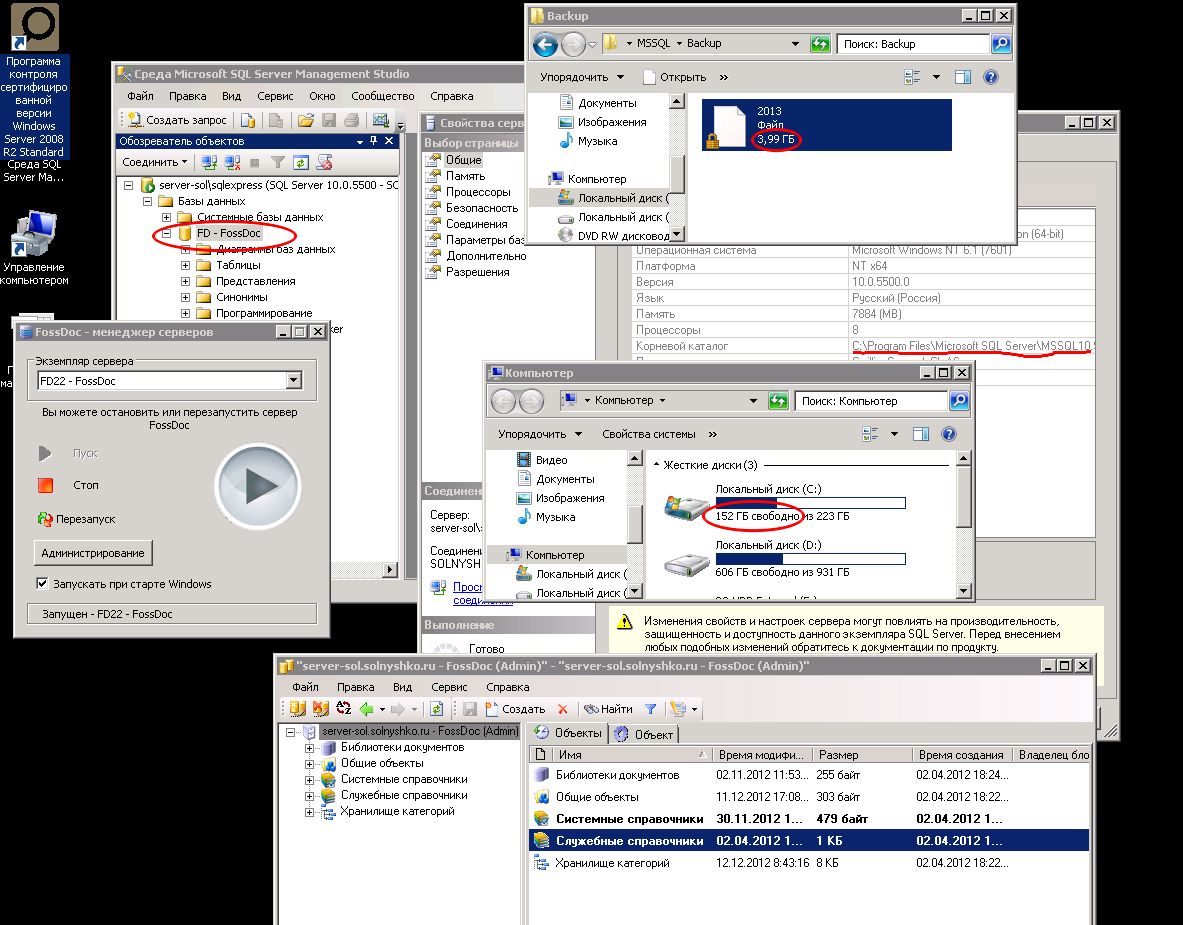This screenshot has height=925, width=1183.
Task: Expand the Системные базы данных folder
Action: click(x=166, y=217)
